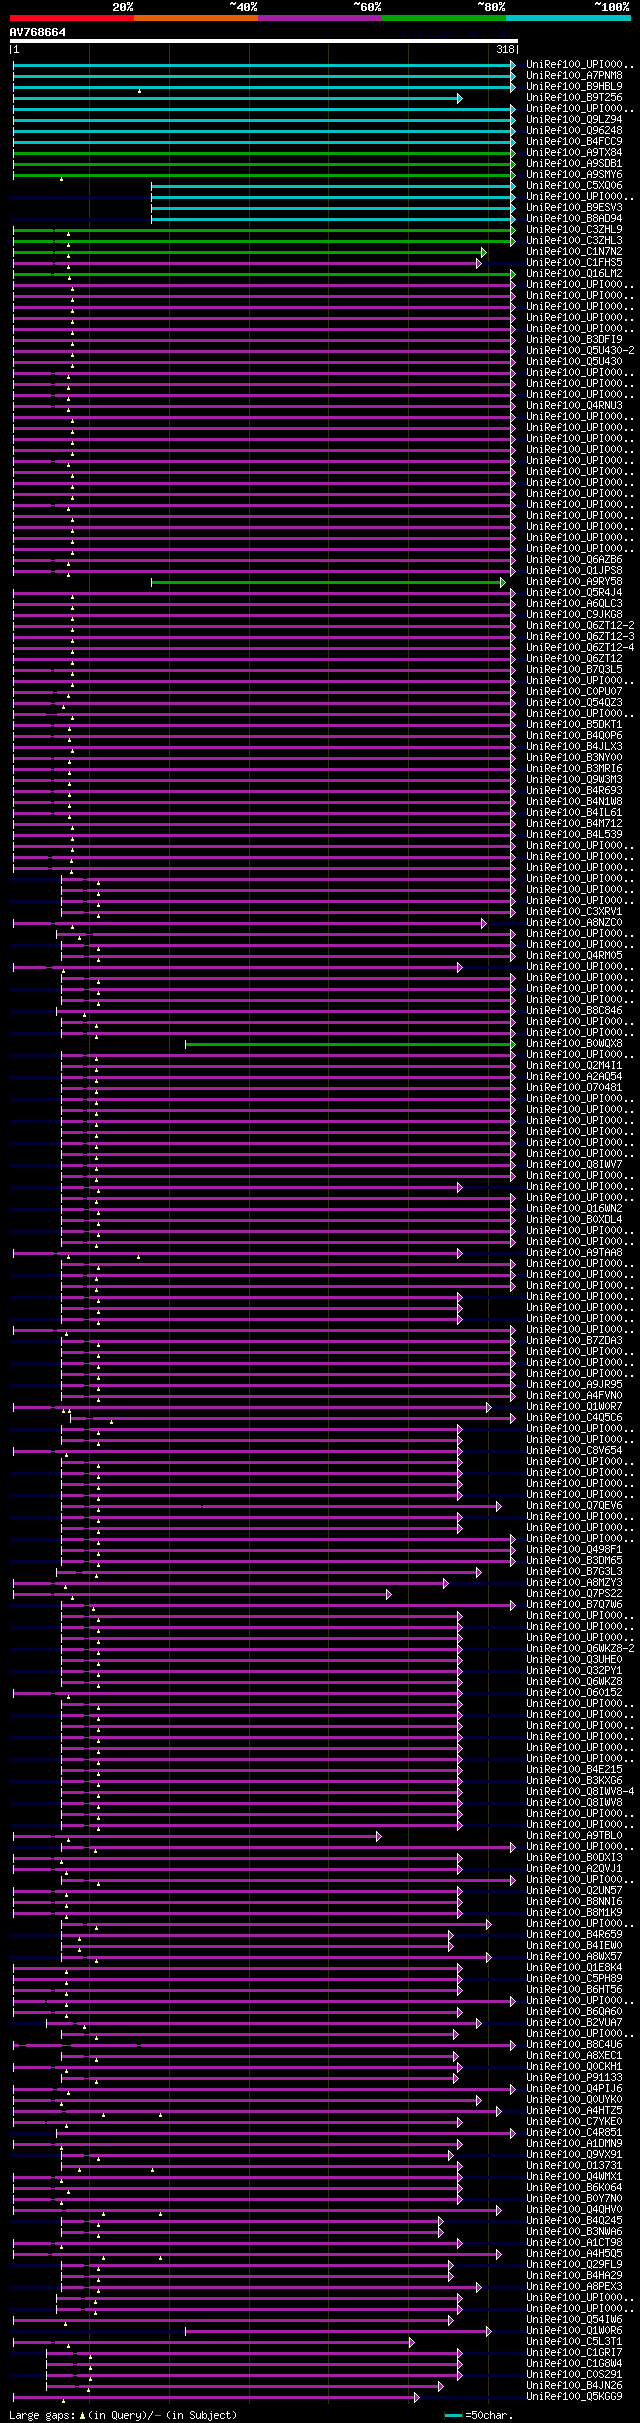The width and height of the screenshot is (640, 2423).
Task: Click the orange ~40% identity legend segment
Action: (196, 18)
